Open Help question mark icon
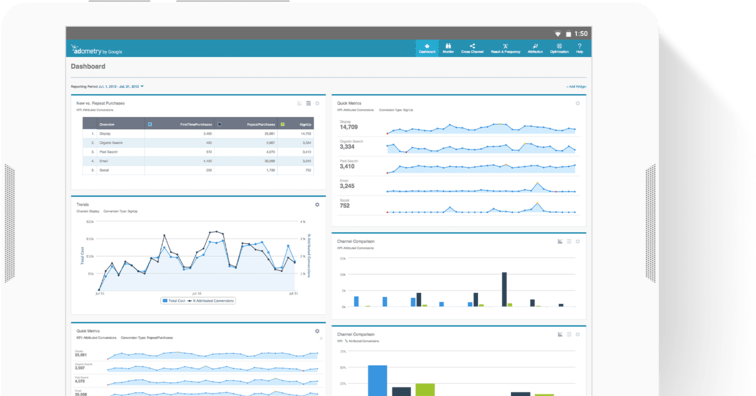 580,48
